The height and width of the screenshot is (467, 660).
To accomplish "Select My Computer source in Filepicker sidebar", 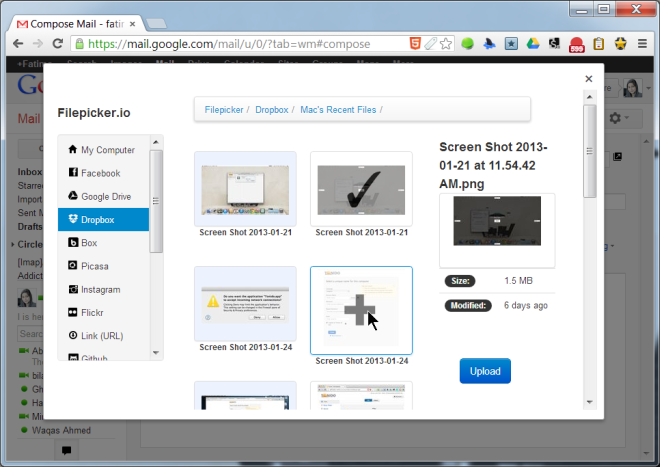I will 104,150.
